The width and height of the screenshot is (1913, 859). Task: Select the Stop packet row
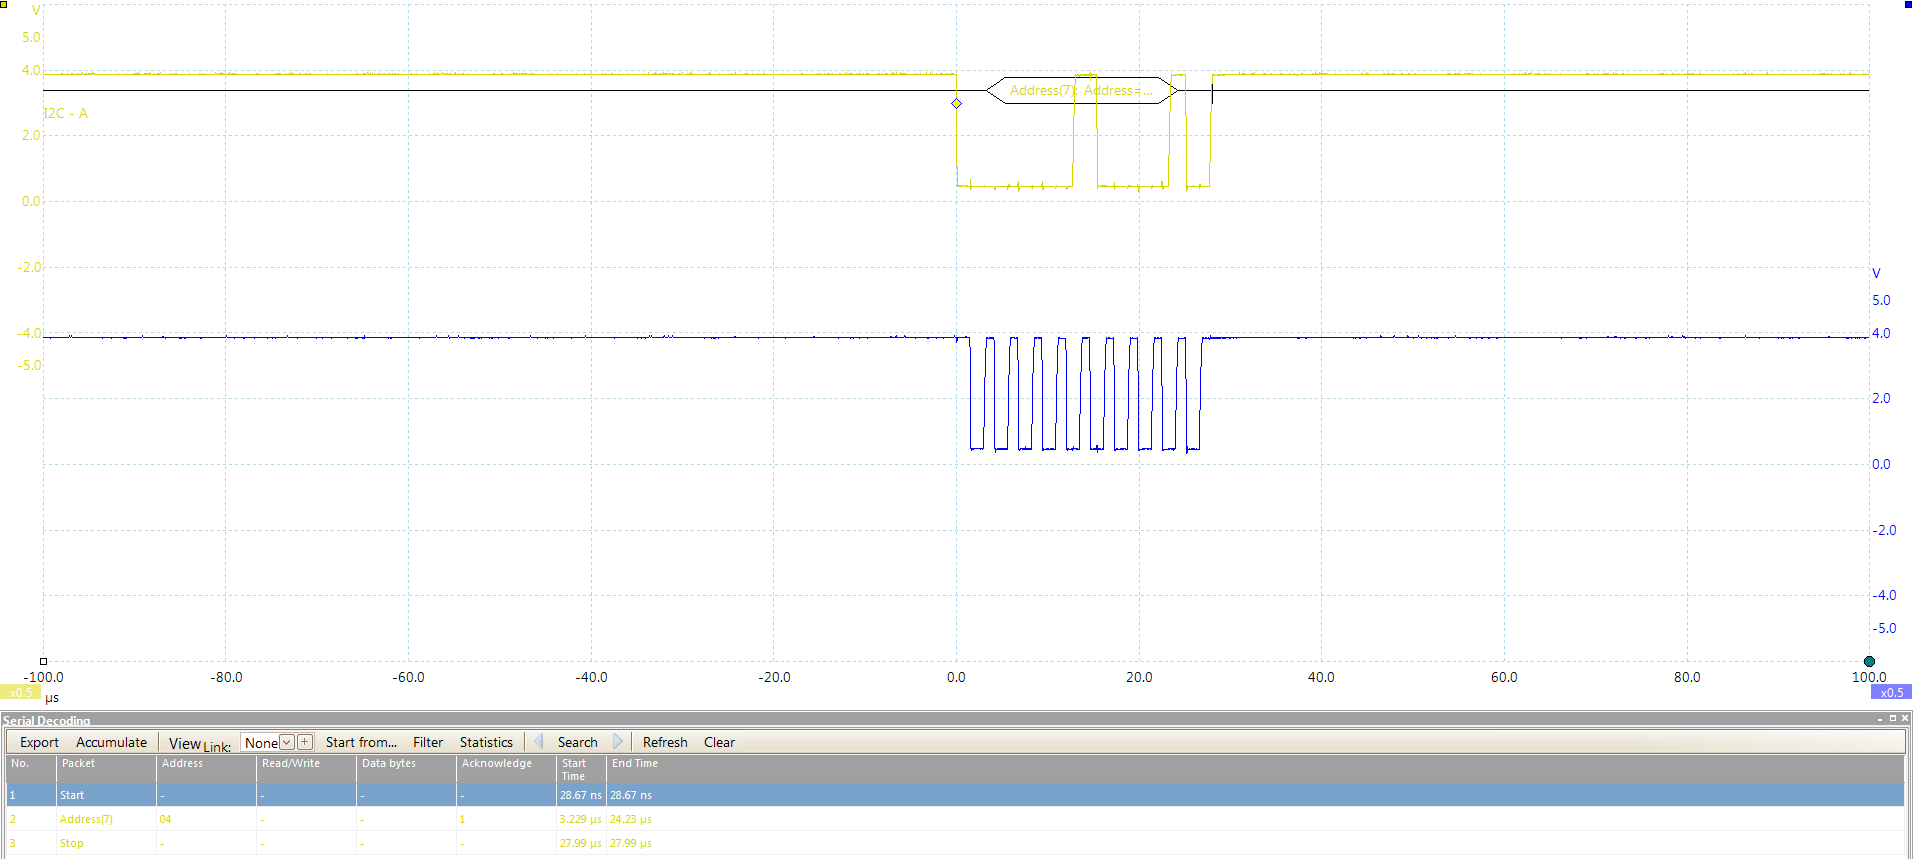tap(955, 843)
